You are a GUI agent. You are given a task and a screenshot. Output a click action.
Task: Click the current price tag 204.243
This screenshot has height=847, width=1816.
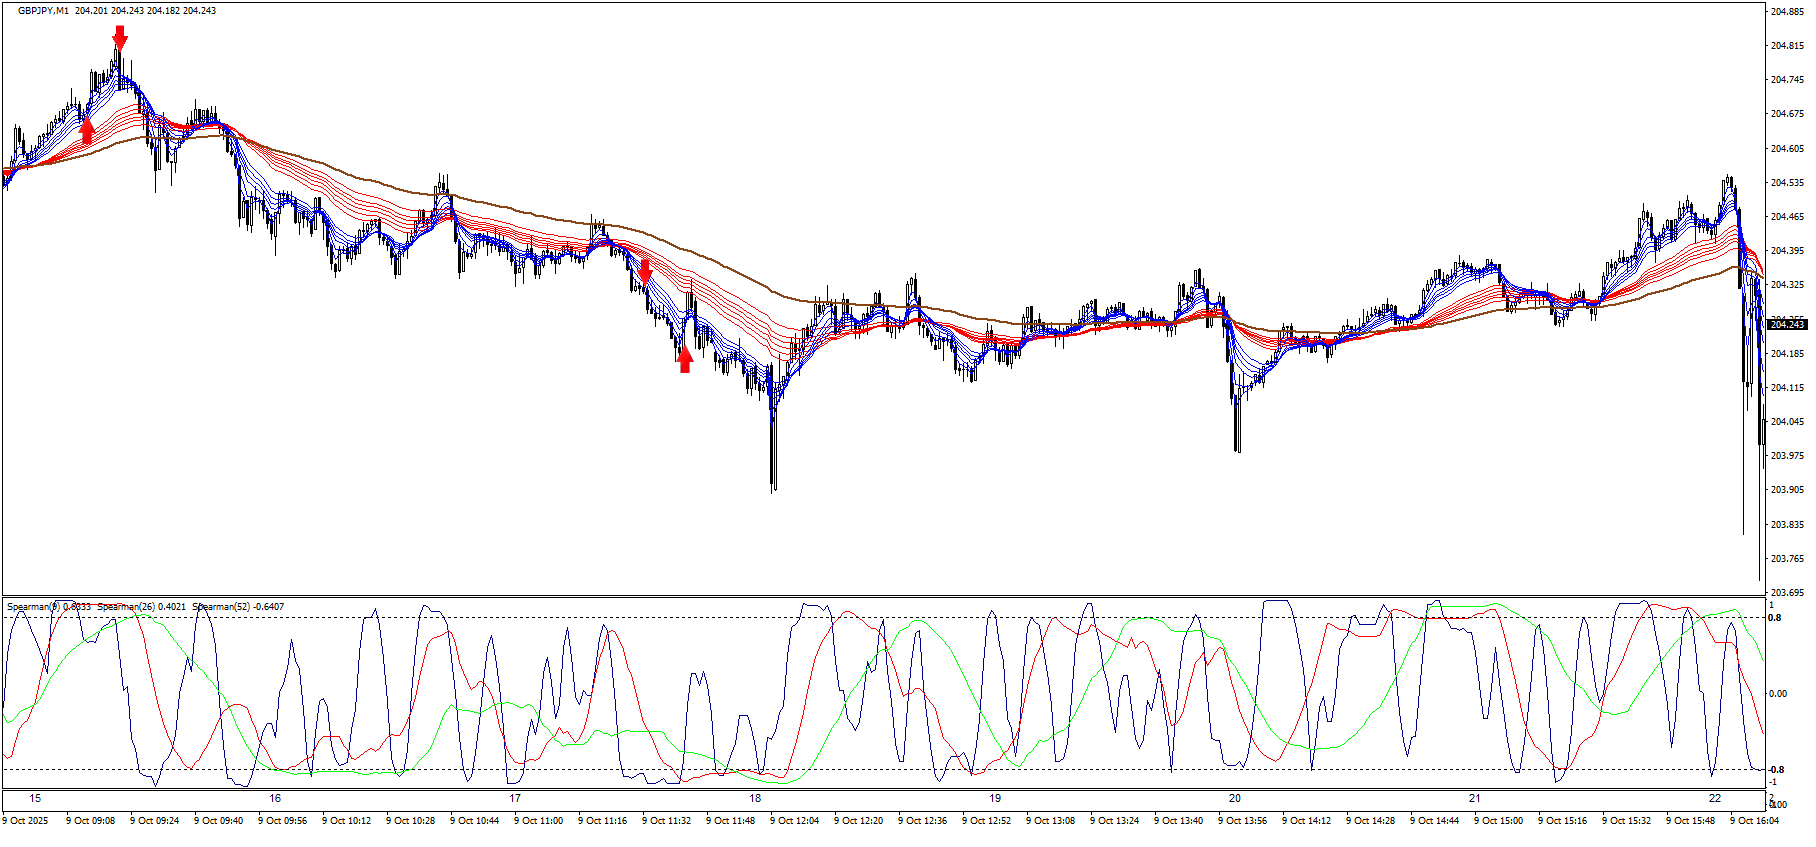(1786, 324)
